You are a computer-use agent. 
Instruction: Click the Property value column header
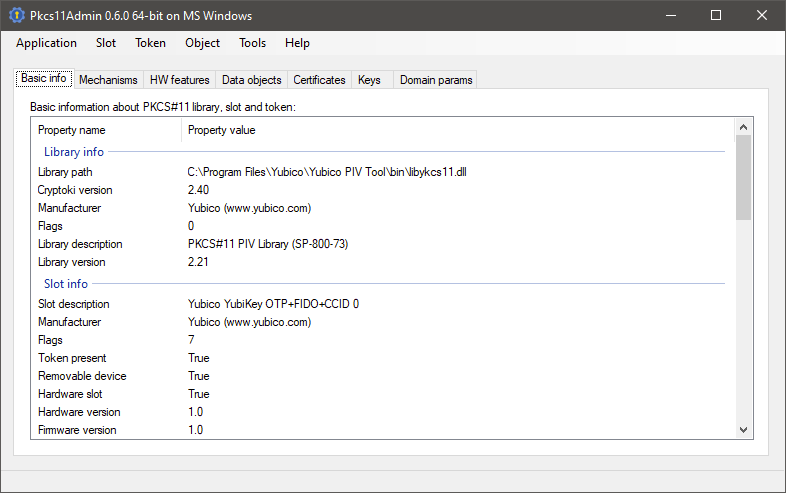click(458, 130)
